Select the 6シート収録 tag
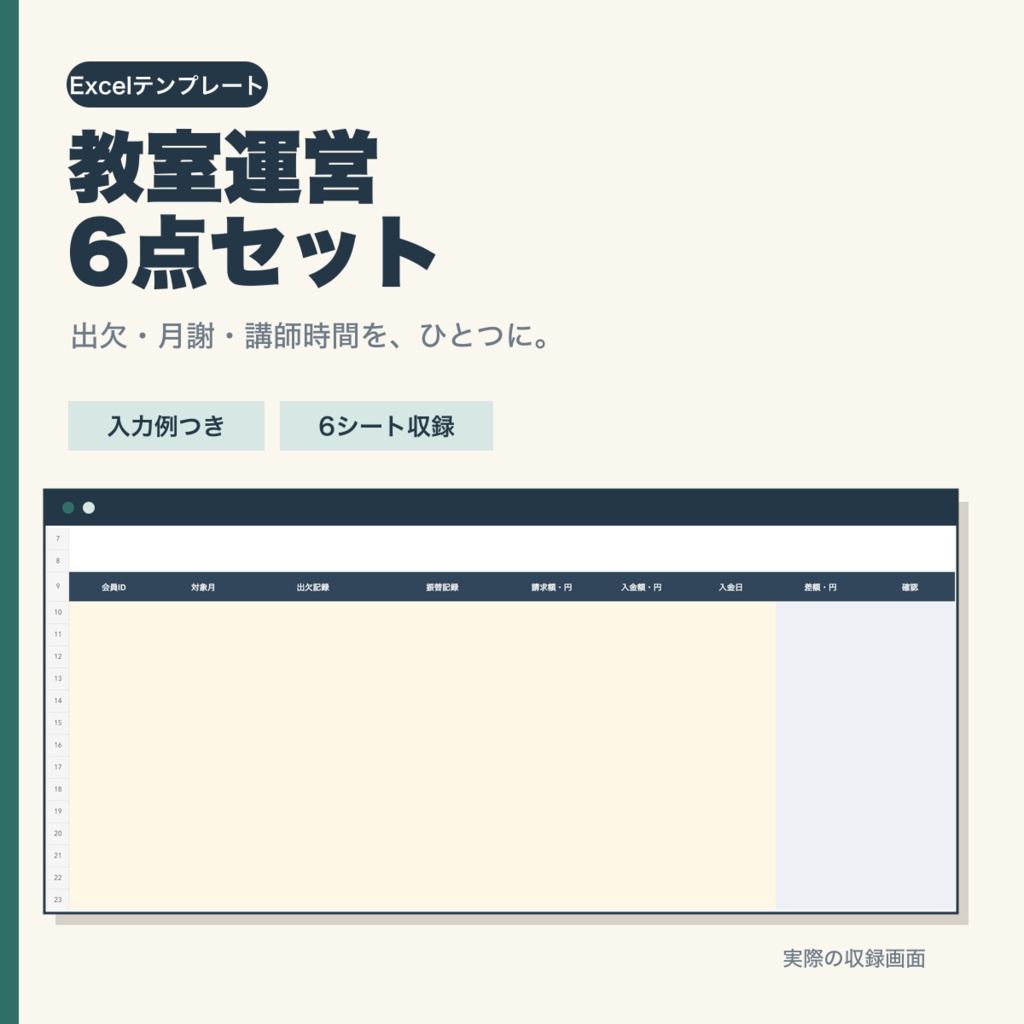The image size is (1024, 1024). tap(386, 426)
